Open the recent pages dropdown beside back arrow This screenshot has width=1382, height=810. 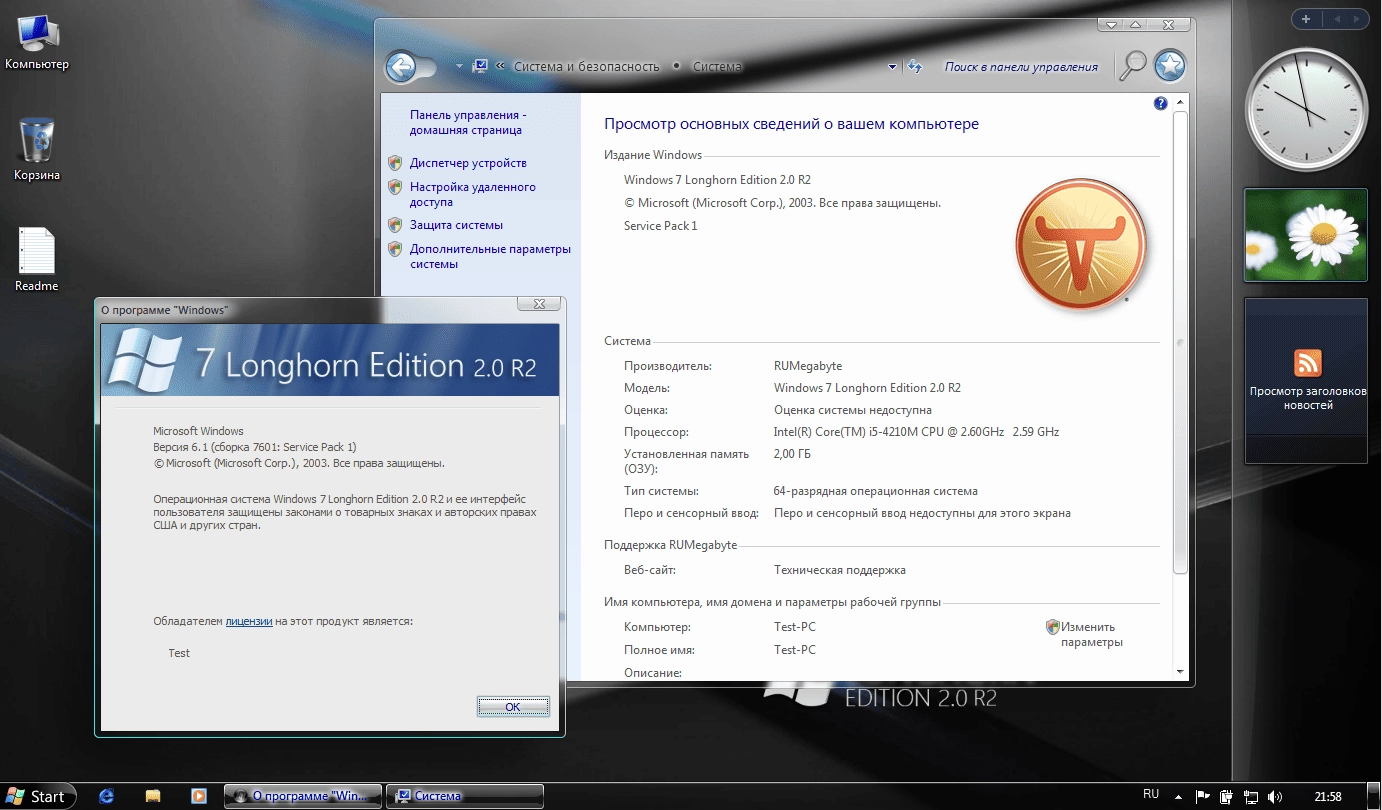click(459, 67)
